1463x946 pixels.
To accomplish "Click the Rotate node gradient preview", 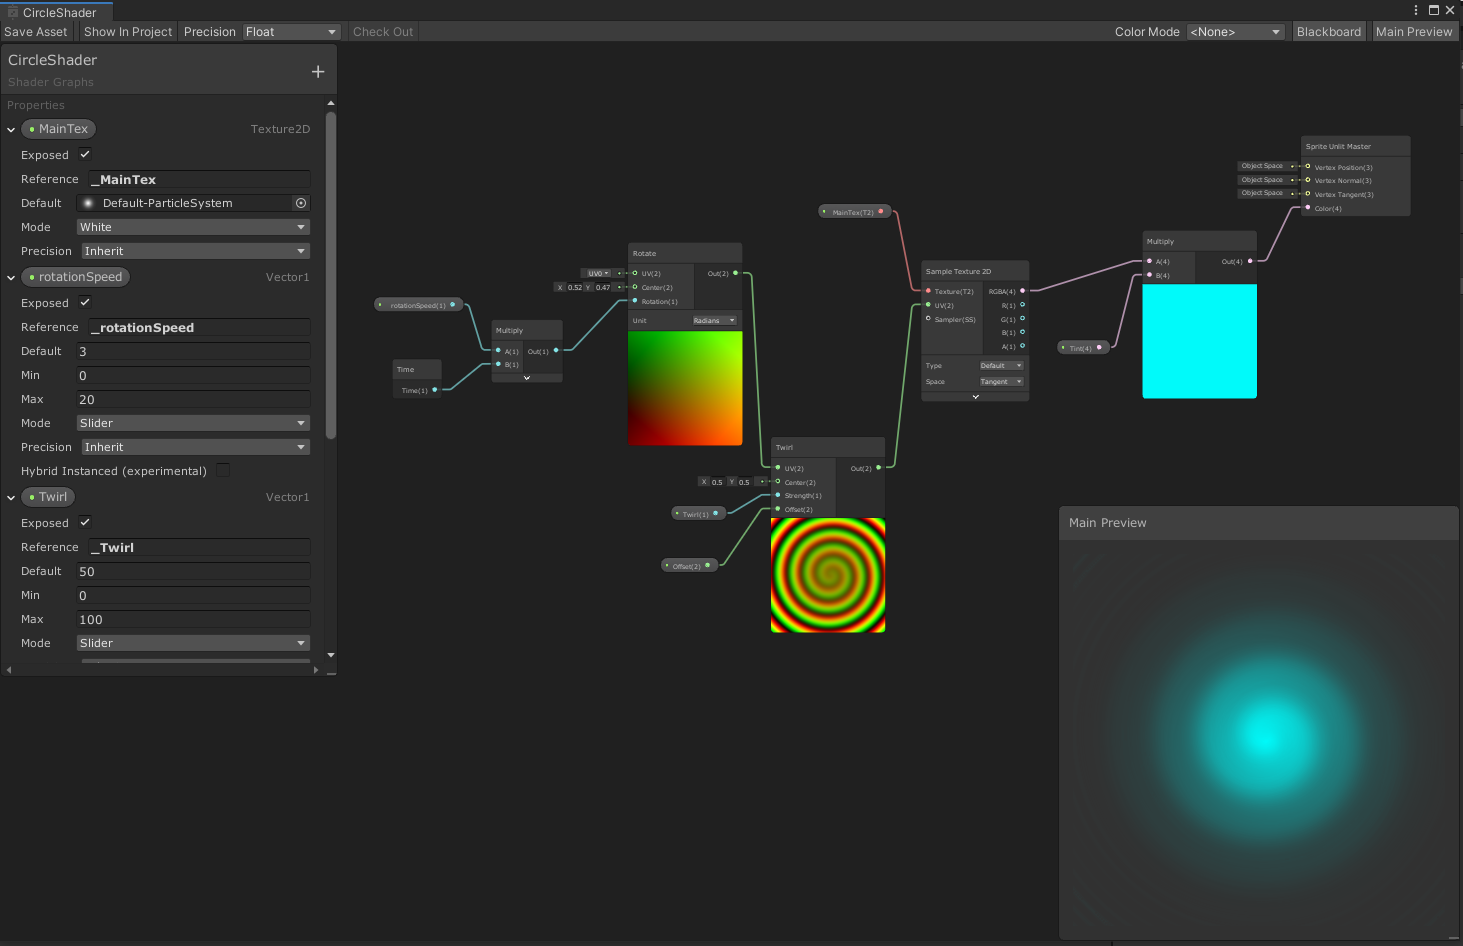I will click(685, 388).
